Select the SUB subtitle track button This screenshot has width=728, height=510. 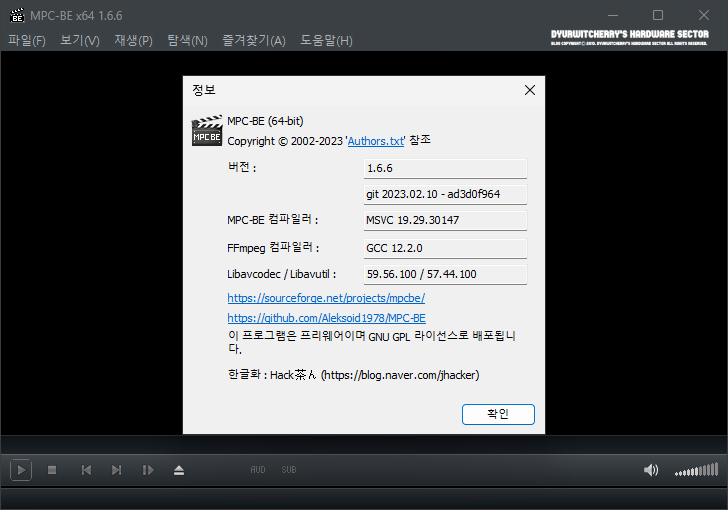point(288,470)
